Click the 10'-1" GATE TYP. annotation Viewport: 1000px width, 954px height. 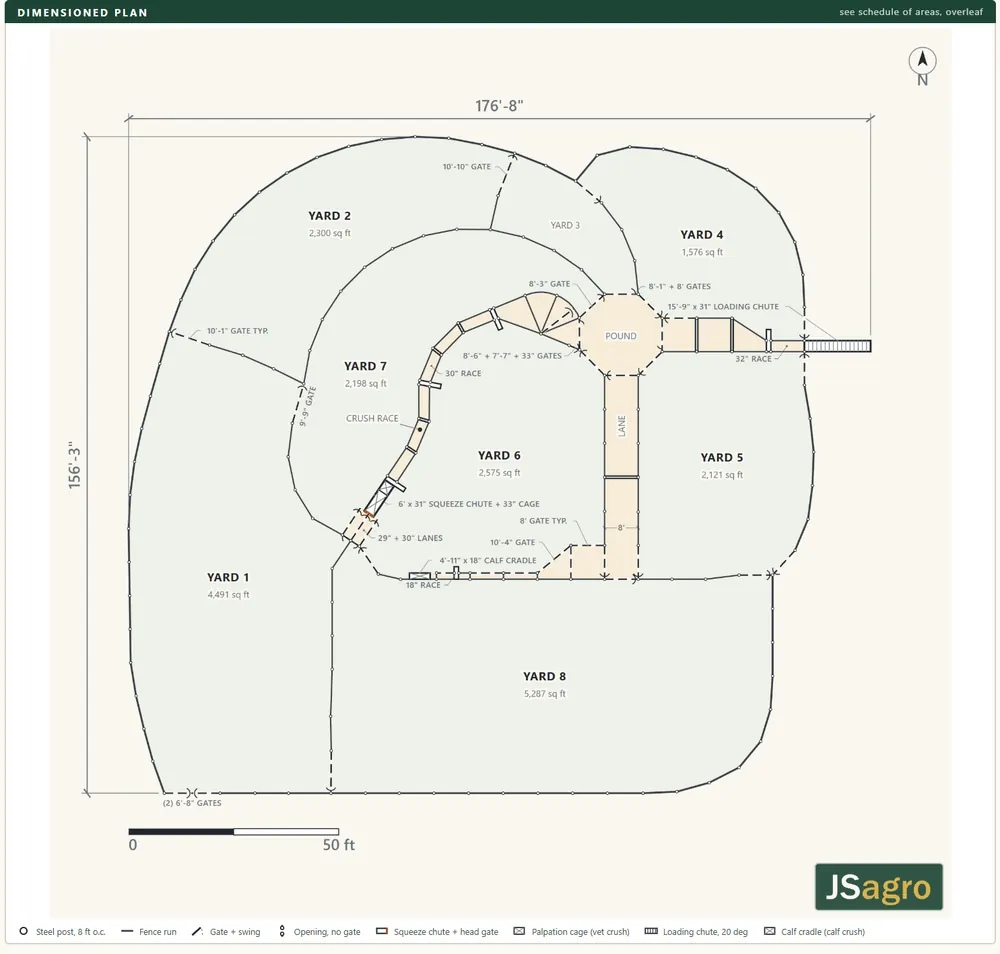(237, 331)
